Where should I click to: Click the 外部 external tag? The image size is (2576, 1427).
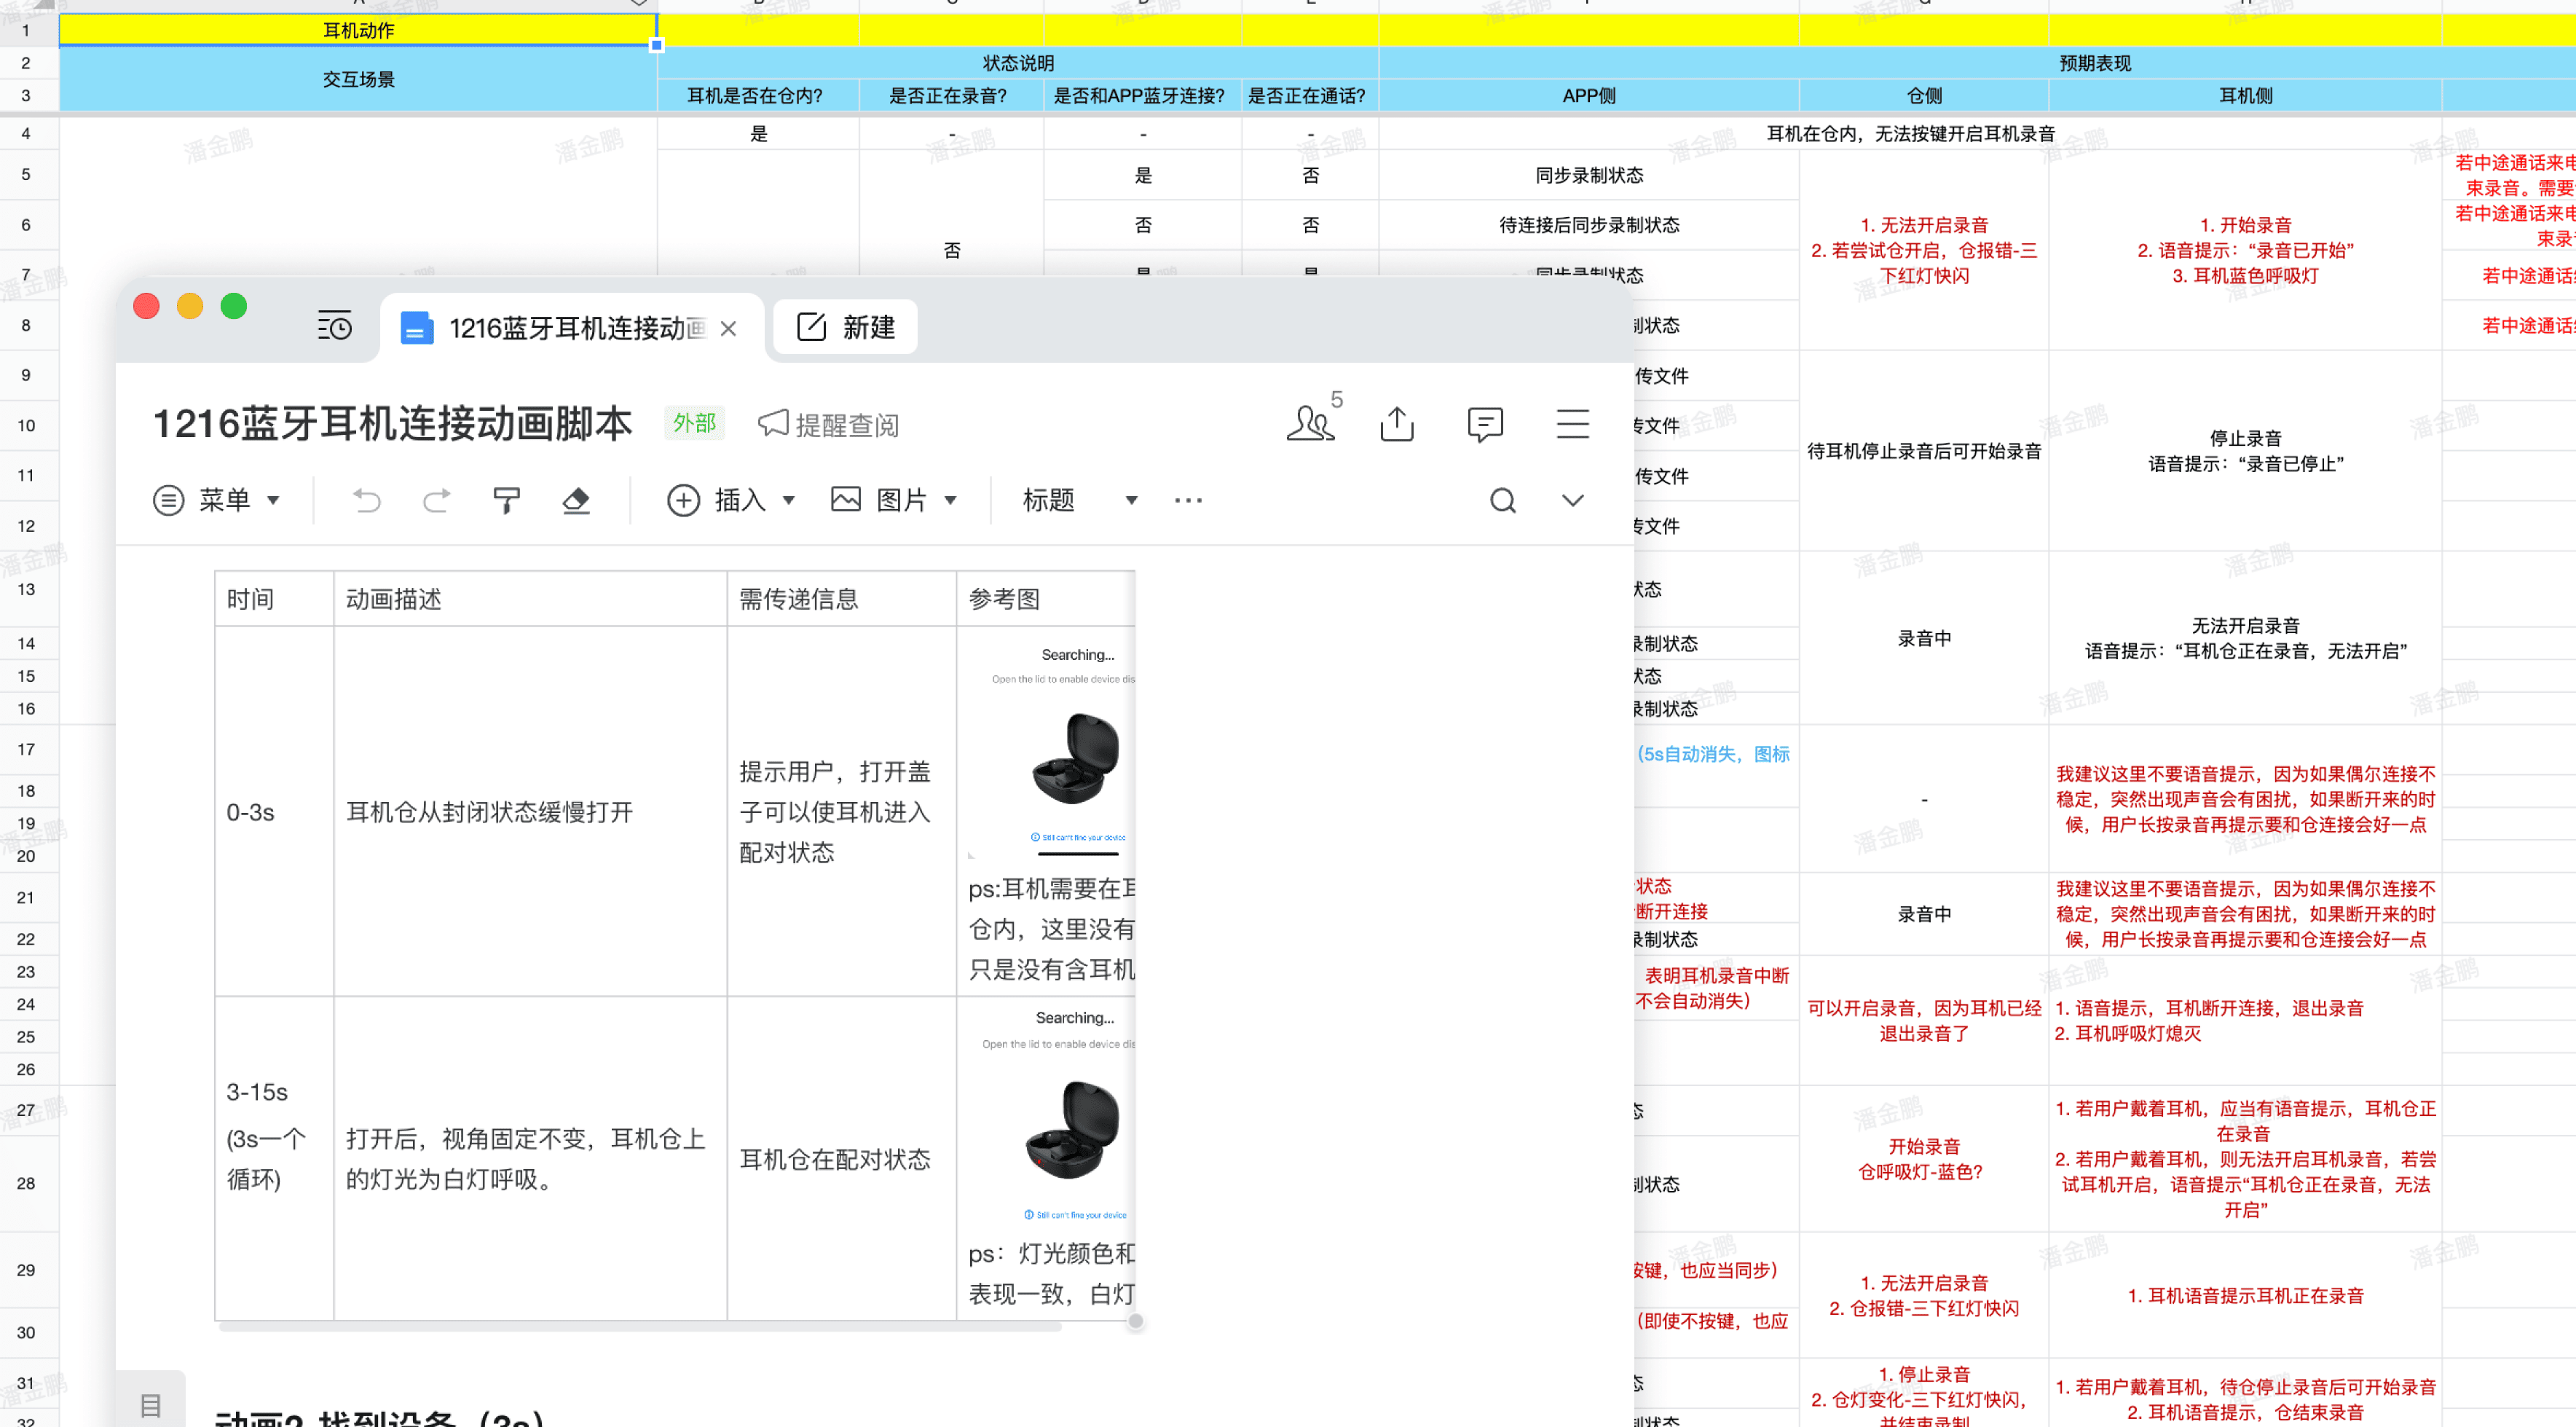coord(694,423)
